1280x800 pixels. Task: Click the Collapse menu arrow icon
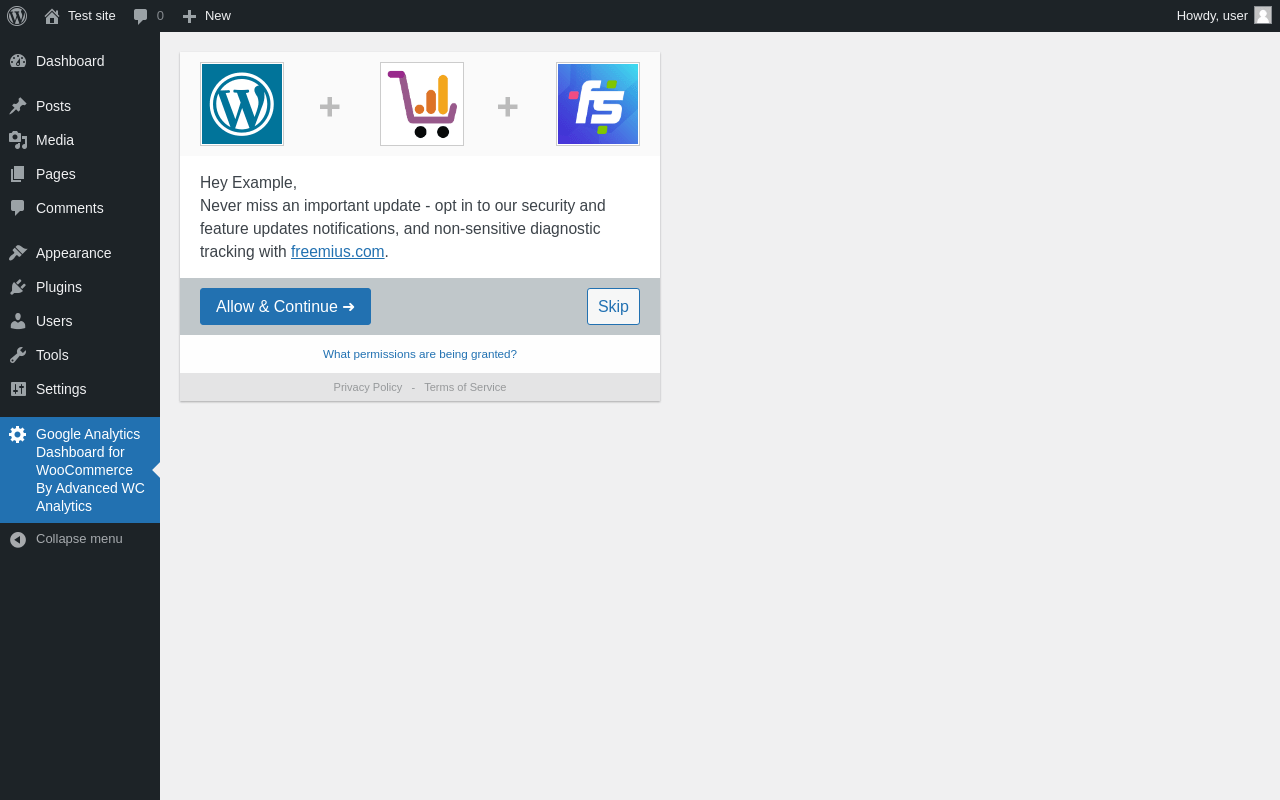[x=18, y=539]
